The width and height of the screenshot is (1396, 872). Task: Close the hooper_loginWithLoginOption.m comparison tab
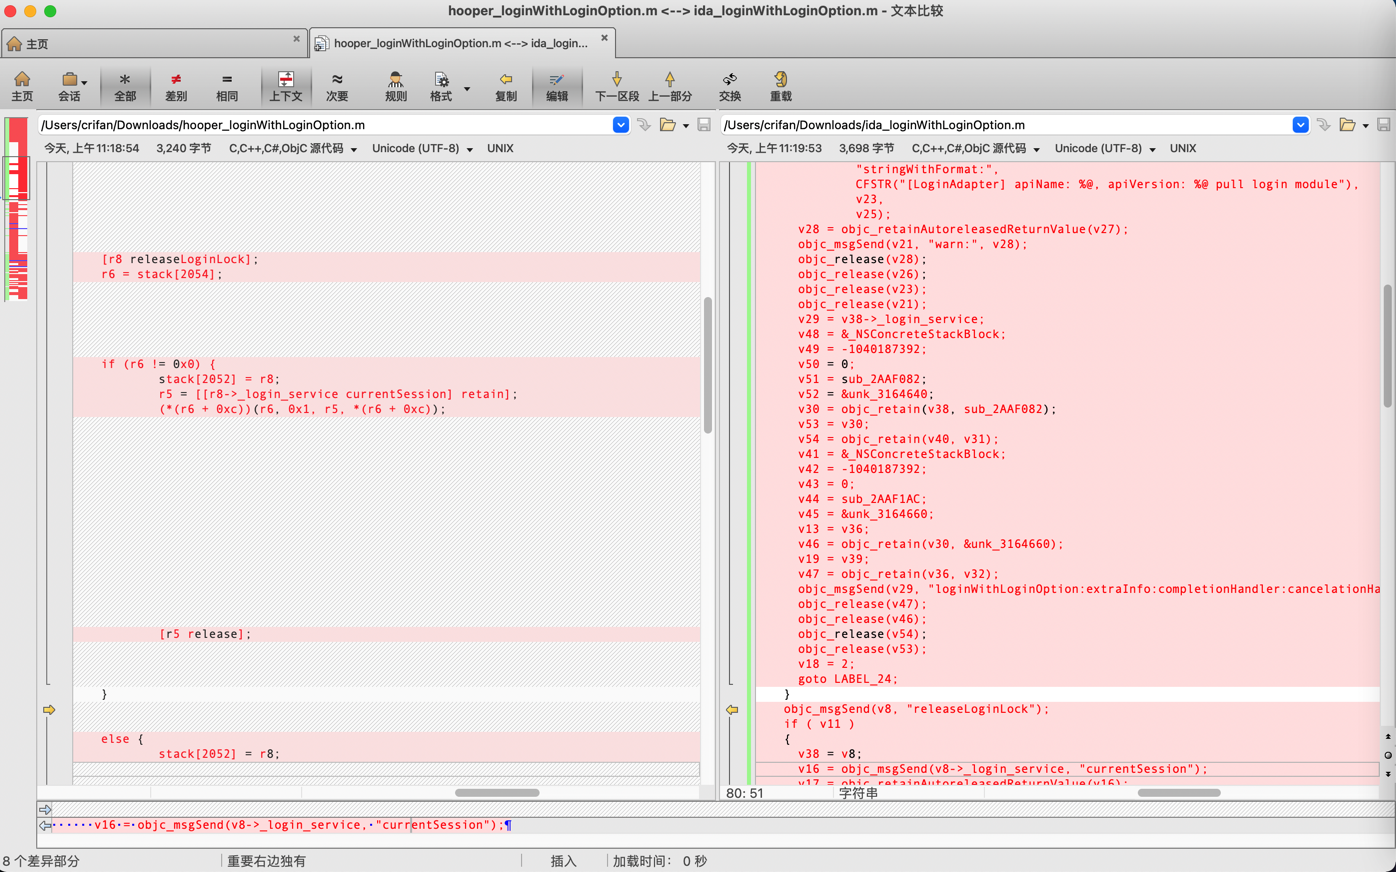pyautogui.click(x=604, y=39)
